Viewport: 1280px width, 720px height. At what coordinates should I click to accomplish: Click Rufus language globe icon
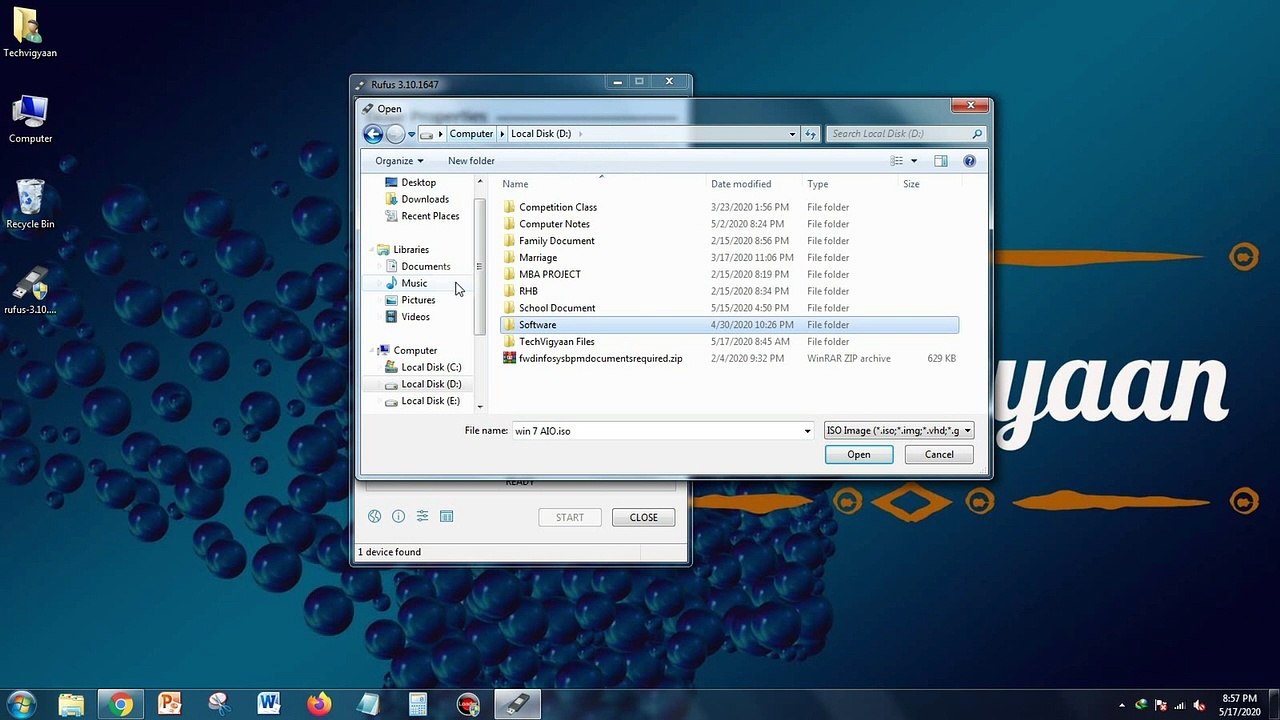tap(374, 517)
